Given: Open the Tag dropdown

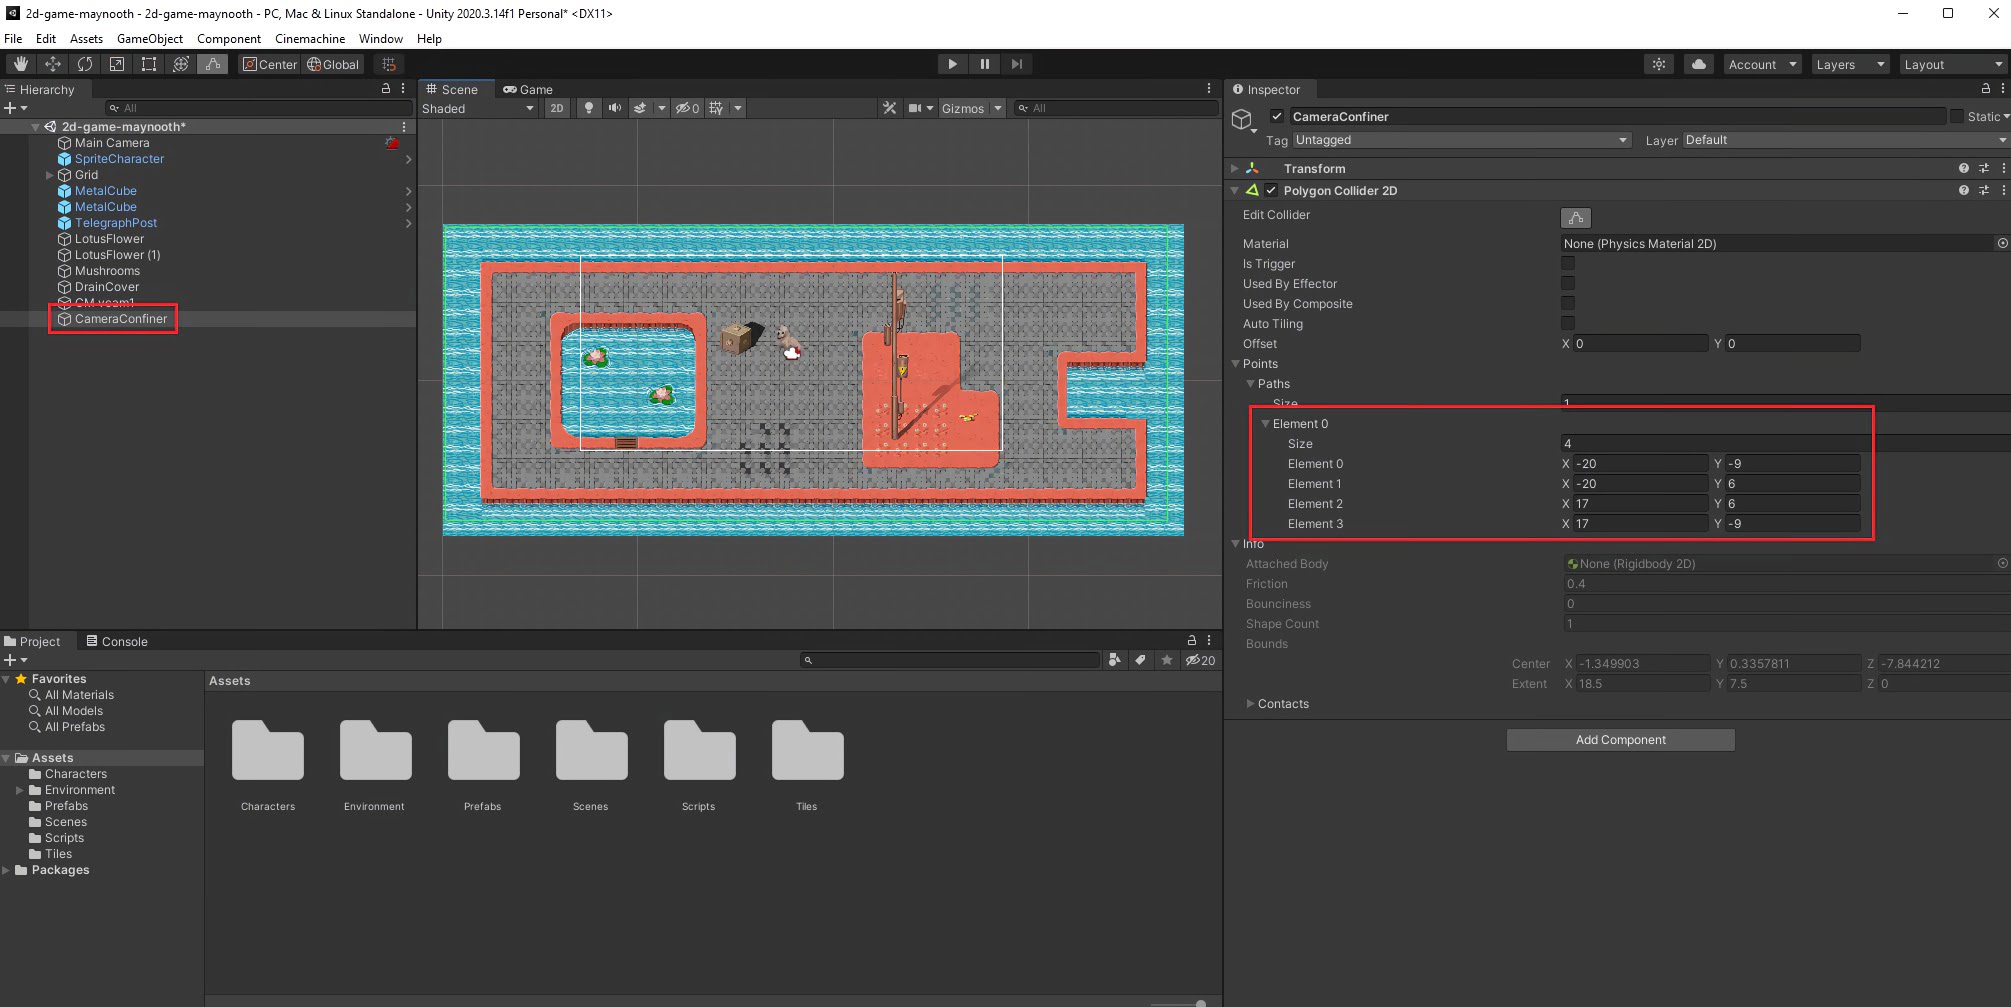Looking at the screenshot, I should [1461, 140].
